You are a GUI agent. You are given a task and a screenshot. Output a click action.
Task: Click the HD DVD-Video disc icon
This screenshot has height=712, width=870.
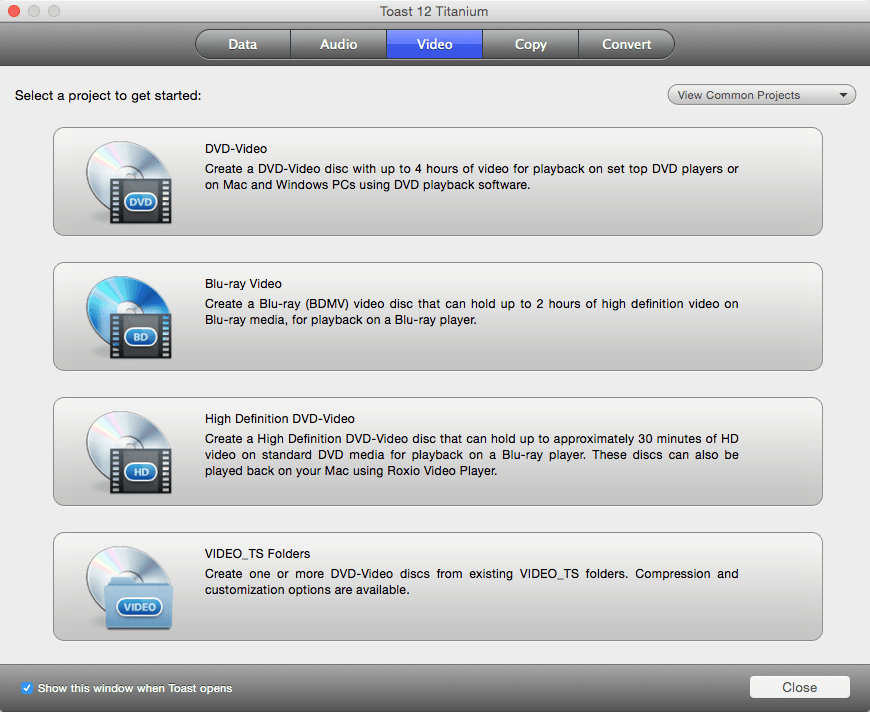[129, 452]
